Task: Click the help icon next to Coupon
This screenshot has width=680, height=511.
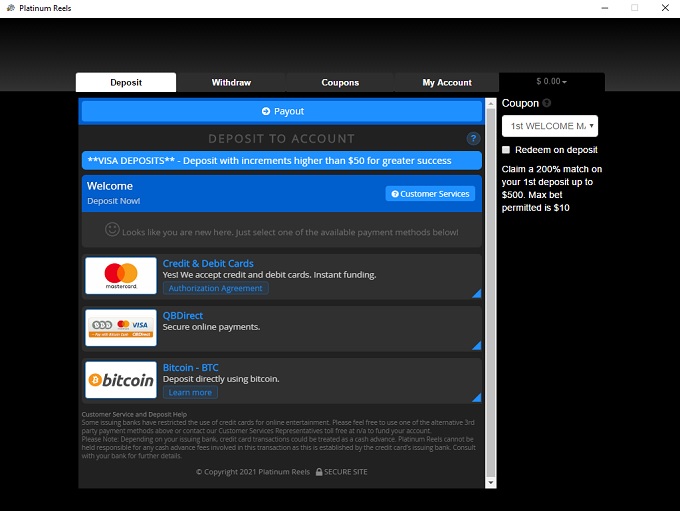Action: pyautogui.click(x=547, y=103)
